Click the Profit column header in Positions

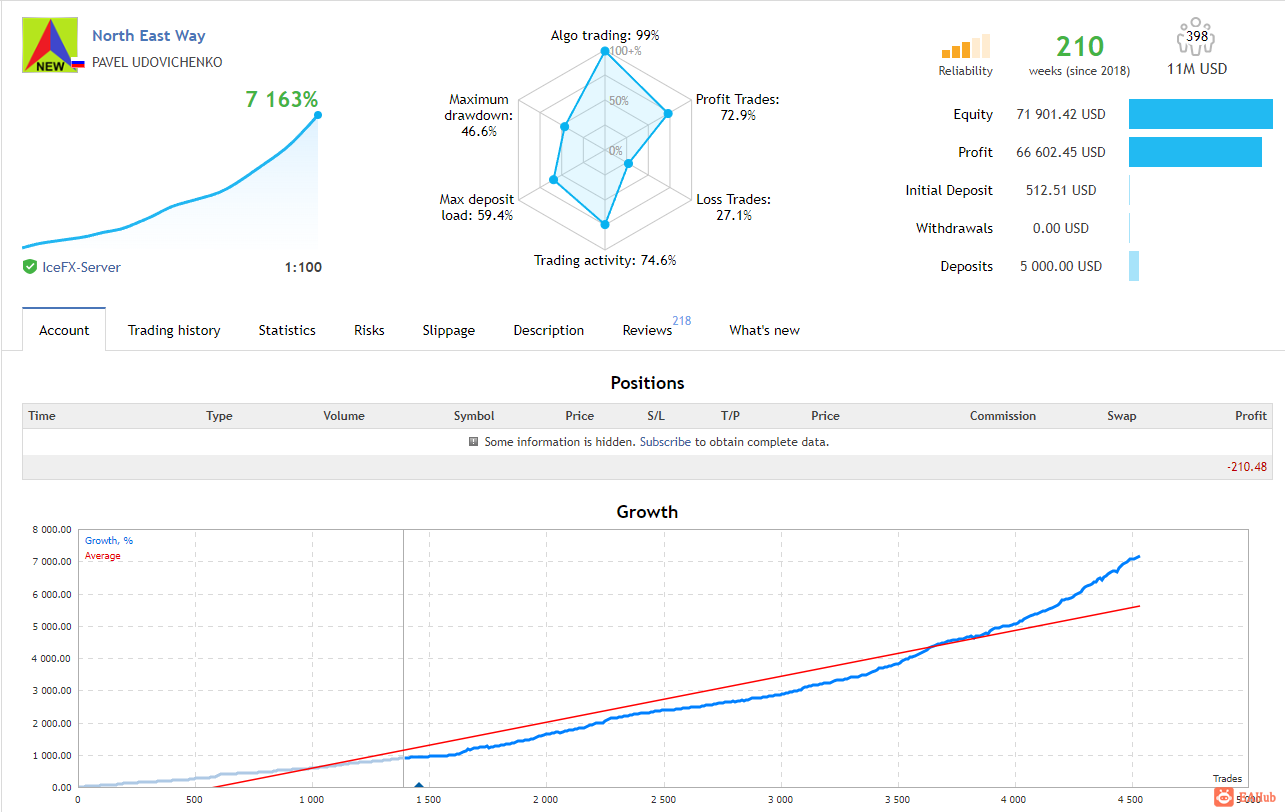[1251, 416]
